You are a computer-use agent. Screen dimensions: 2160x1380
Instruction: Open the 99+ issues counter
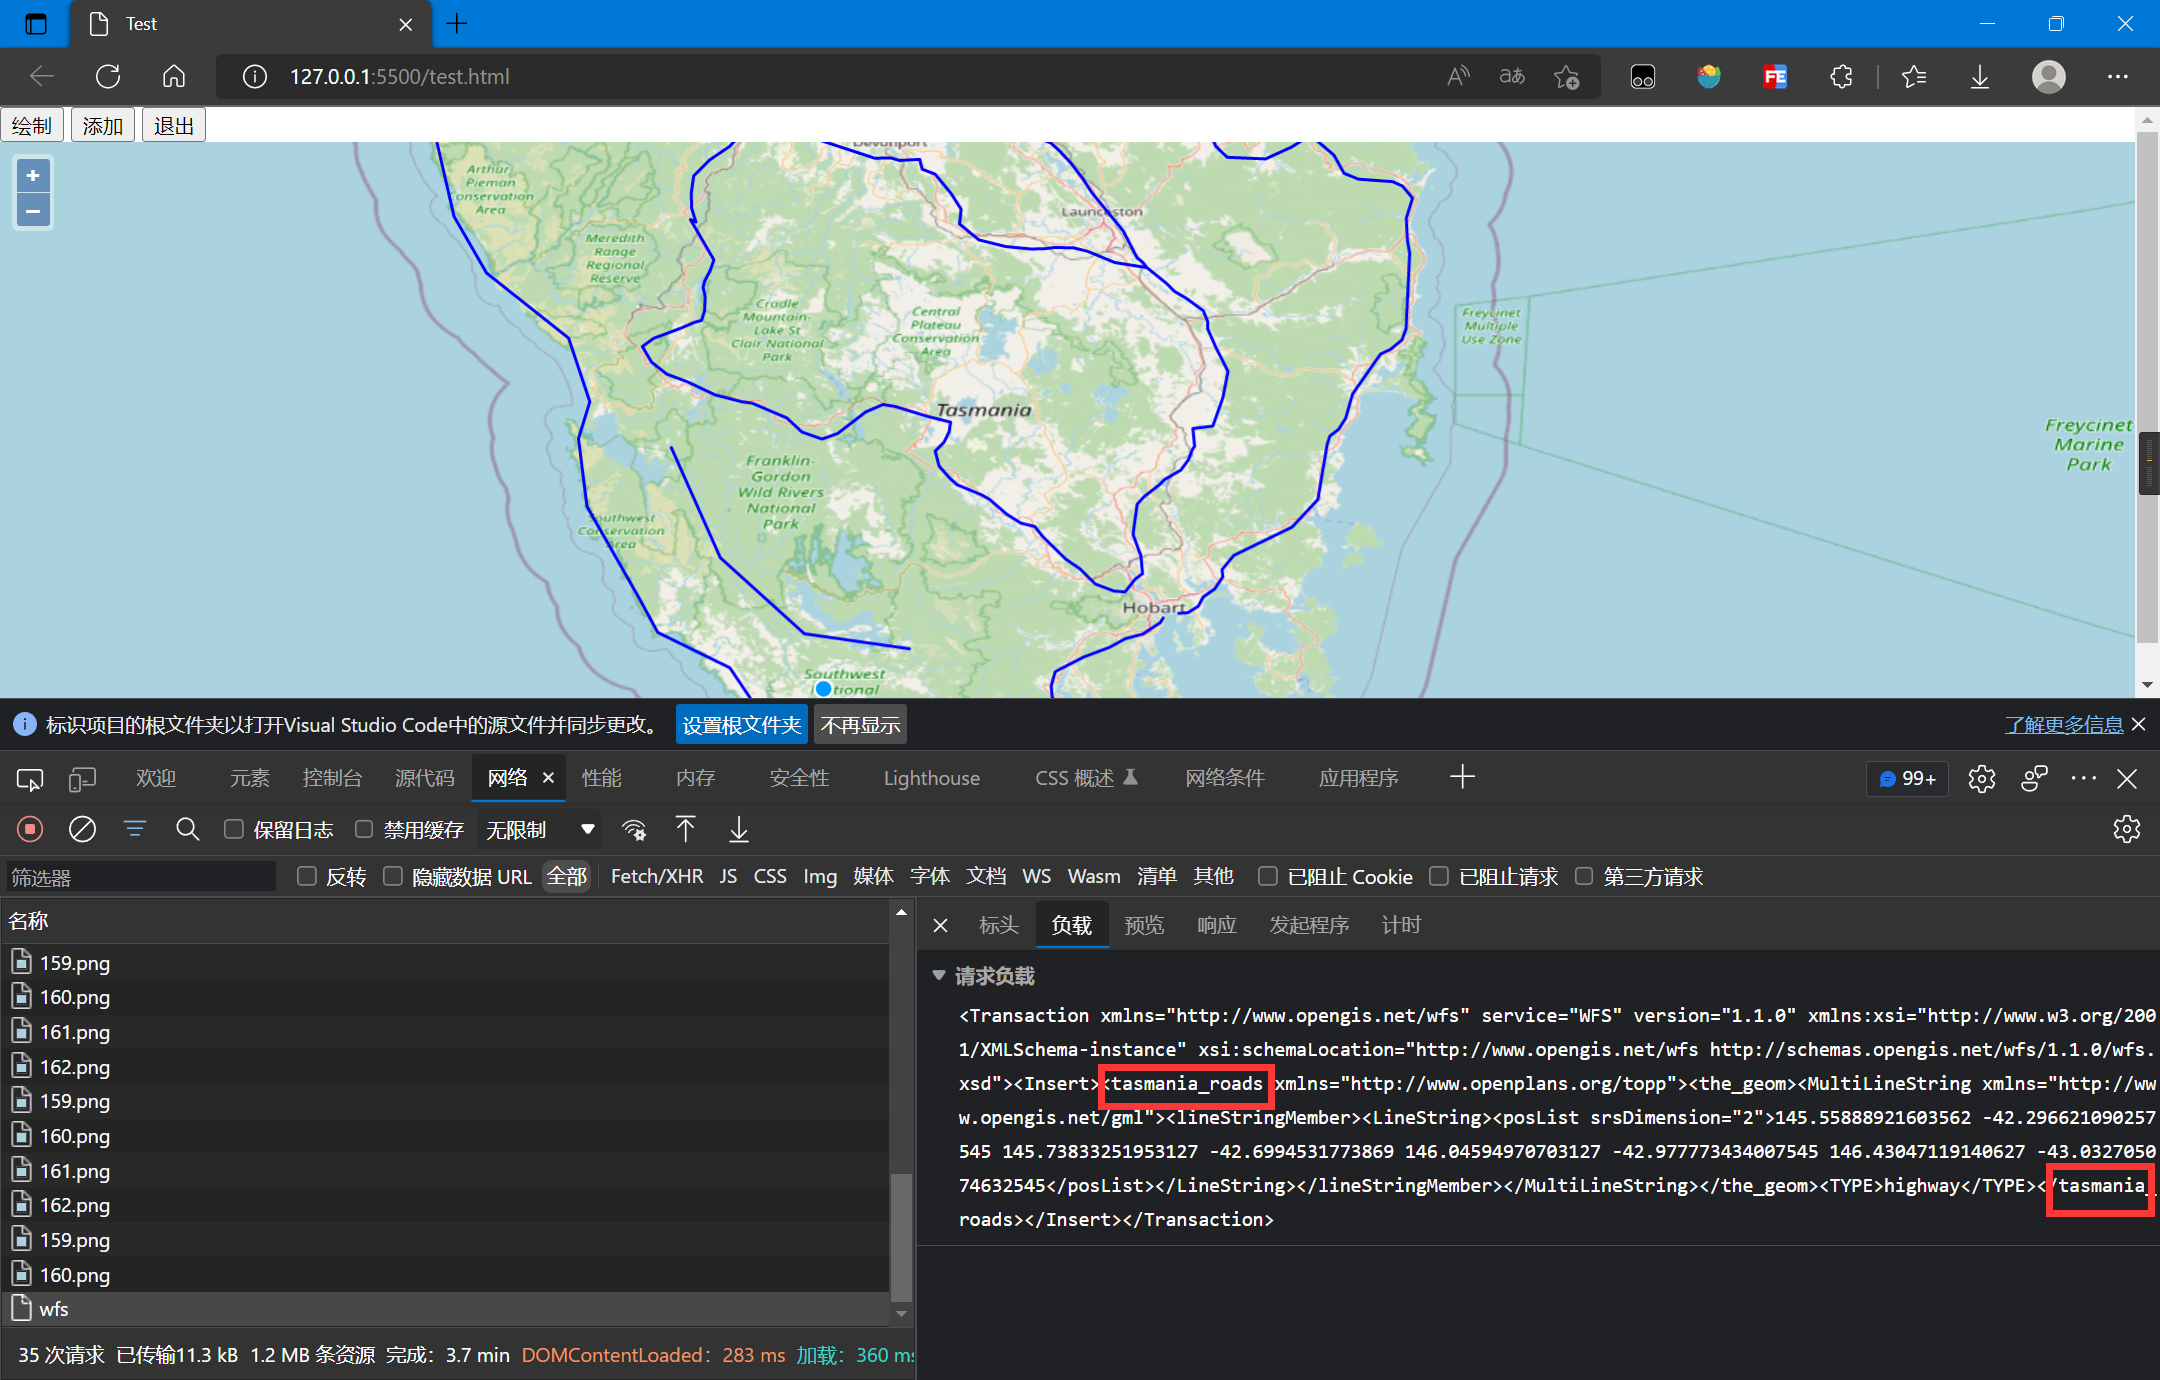(x=1907, y=779)
